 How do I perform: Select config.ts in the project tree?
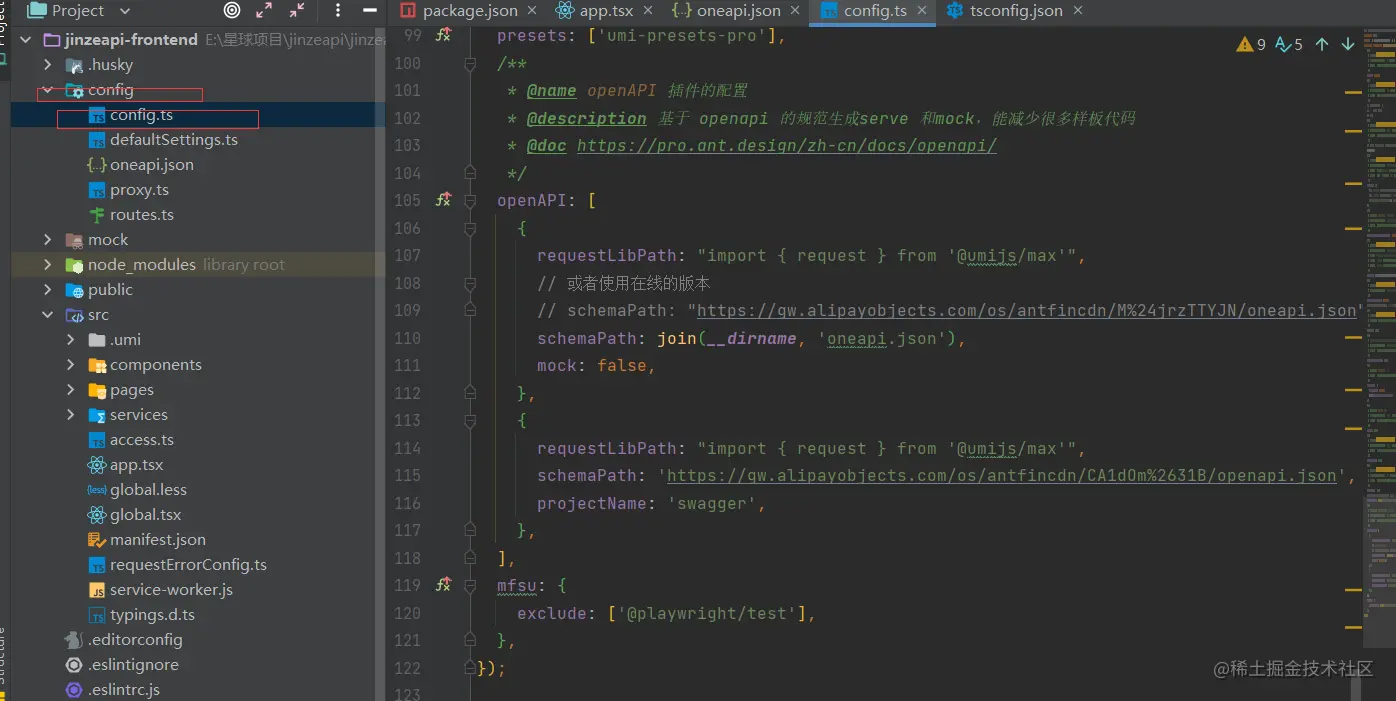(x=141, y=115)
